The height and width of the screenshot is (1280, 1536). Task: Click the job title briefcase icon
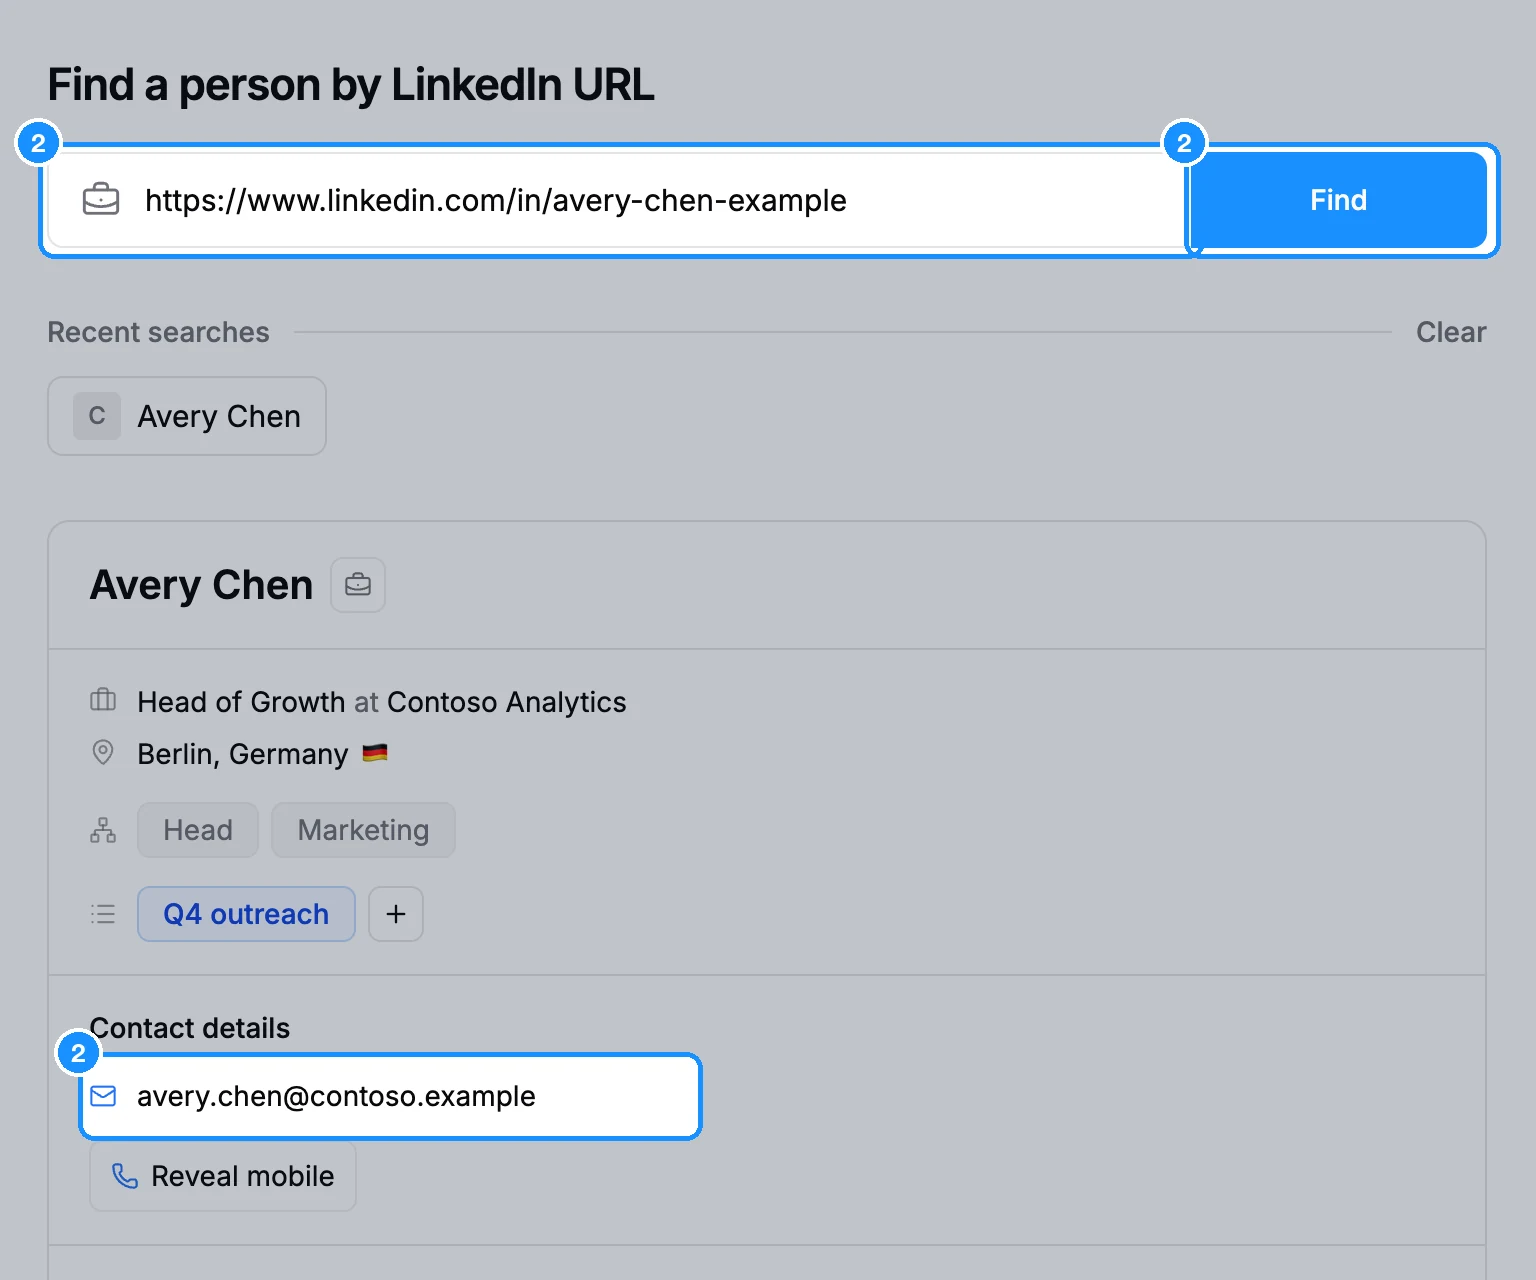point(103,700)
